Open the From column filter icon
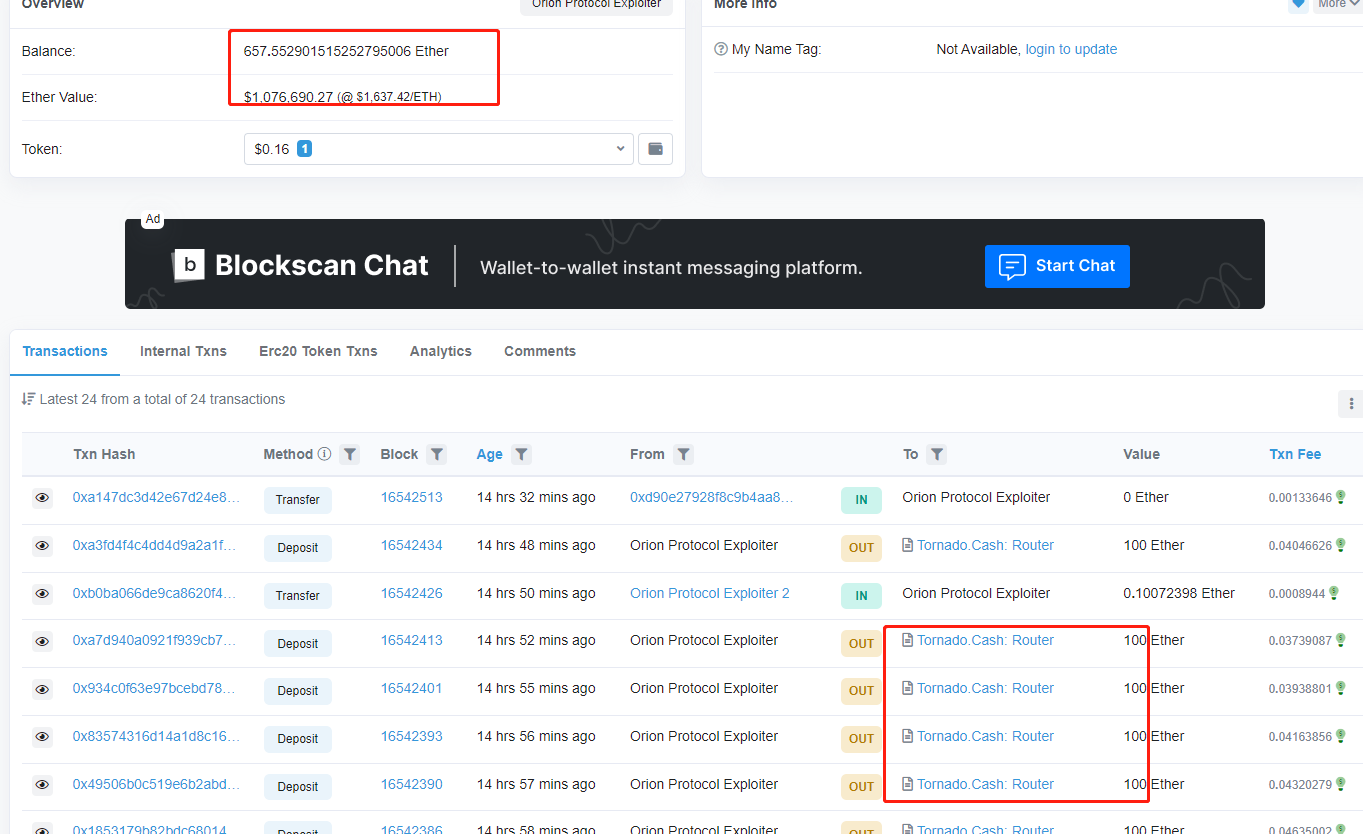Viewport: 1363px width, 834px height. coord(683,454)
